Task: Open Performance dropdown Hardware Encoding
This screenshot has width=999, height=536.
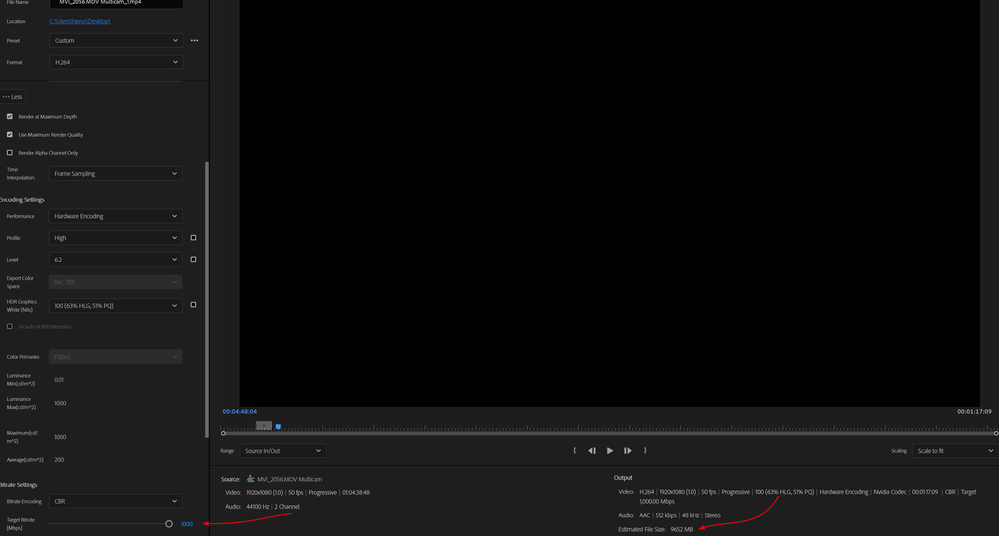Action: (x=115, y=216)
